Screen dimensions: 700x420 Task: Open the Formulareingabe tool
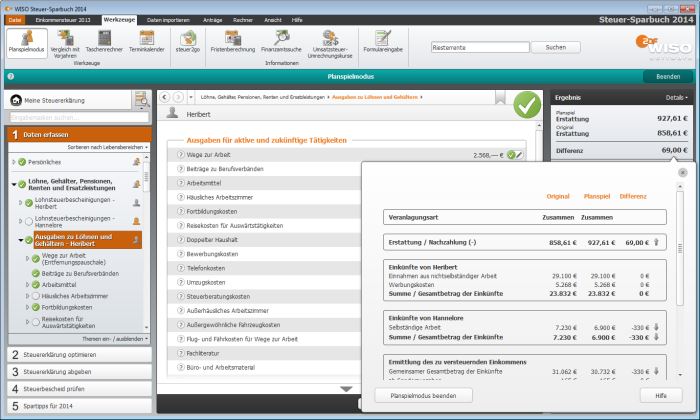click(x=383, y=42)
